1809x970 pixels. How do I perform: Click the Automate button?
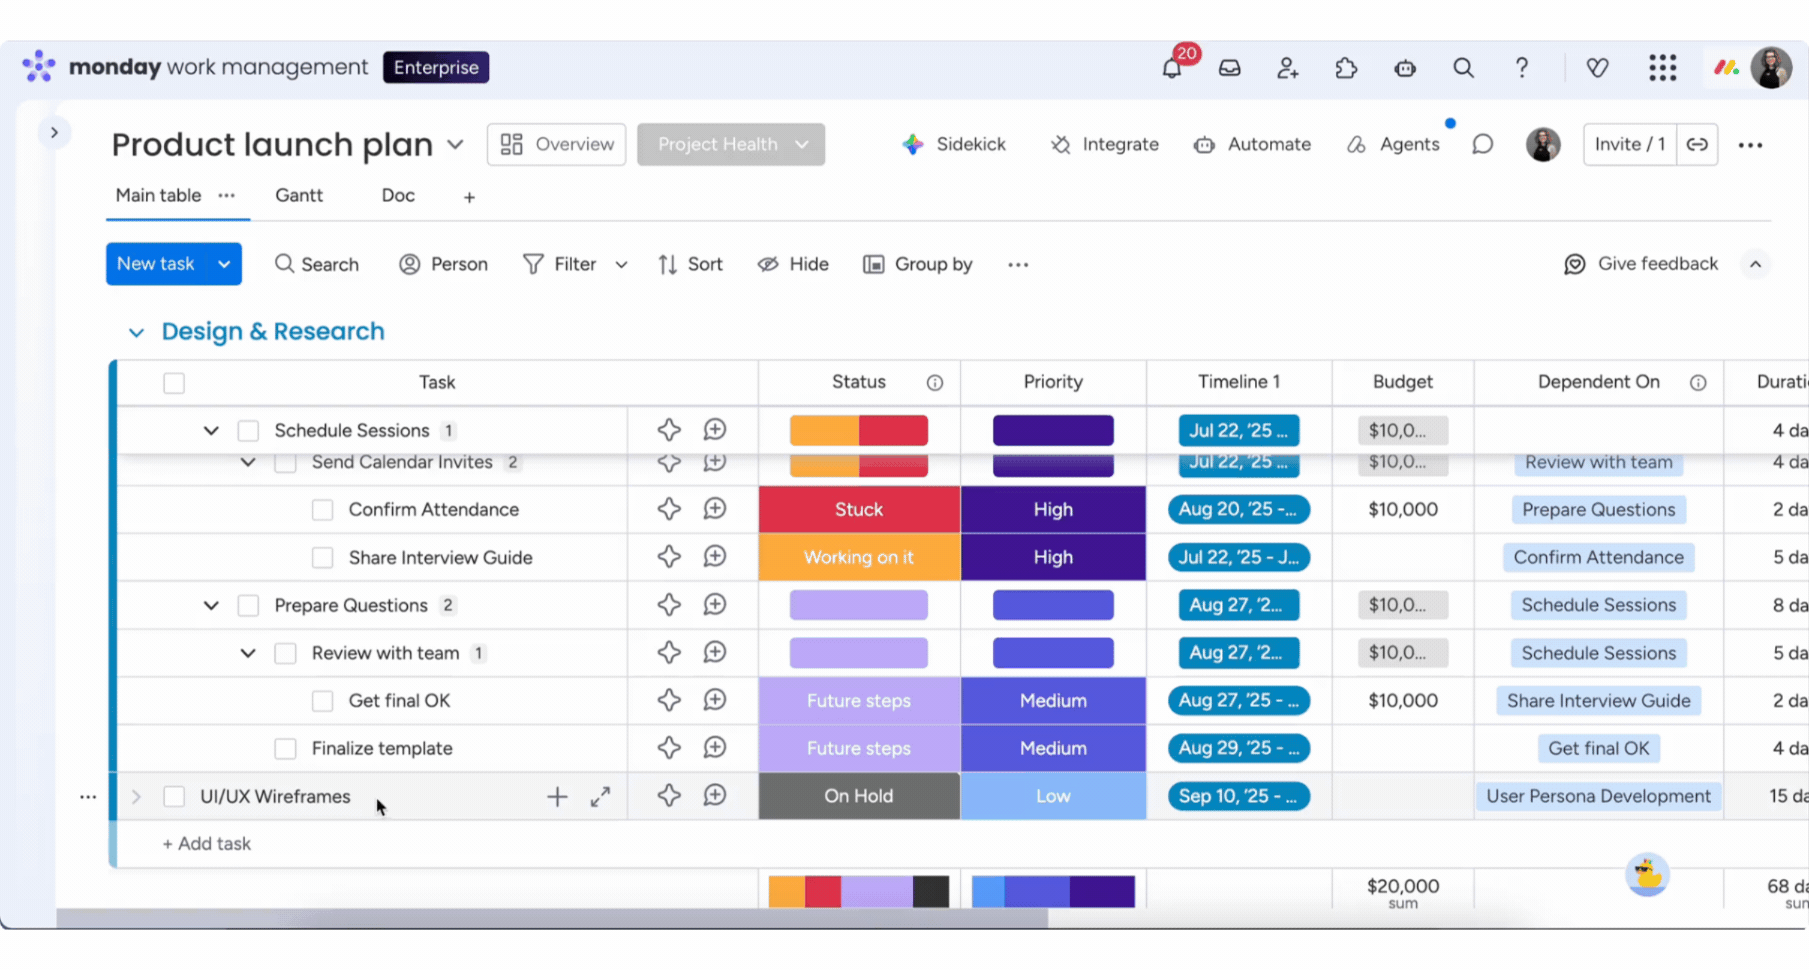(1252, 145)
